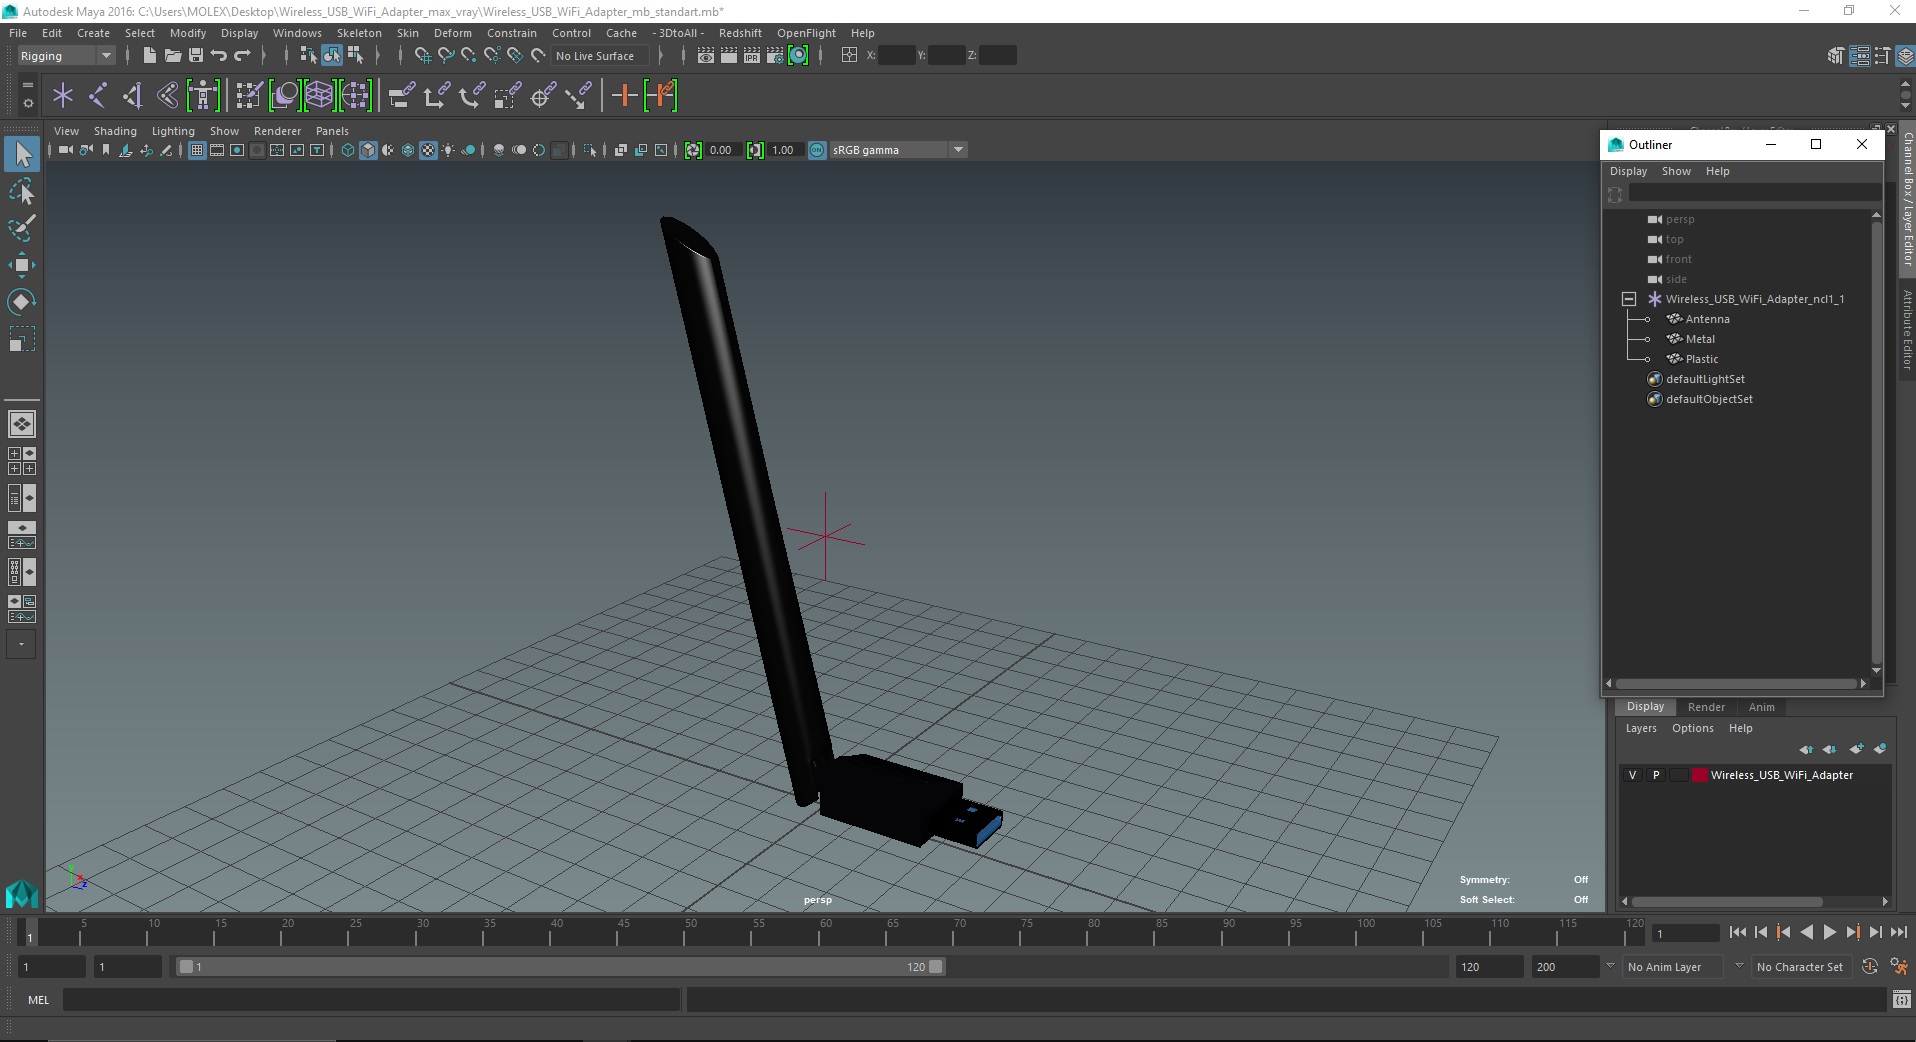Screen dimensions: 1916x1042
Task: Select the Antenna node in Outliner
Action: [x=1707, y=319]
